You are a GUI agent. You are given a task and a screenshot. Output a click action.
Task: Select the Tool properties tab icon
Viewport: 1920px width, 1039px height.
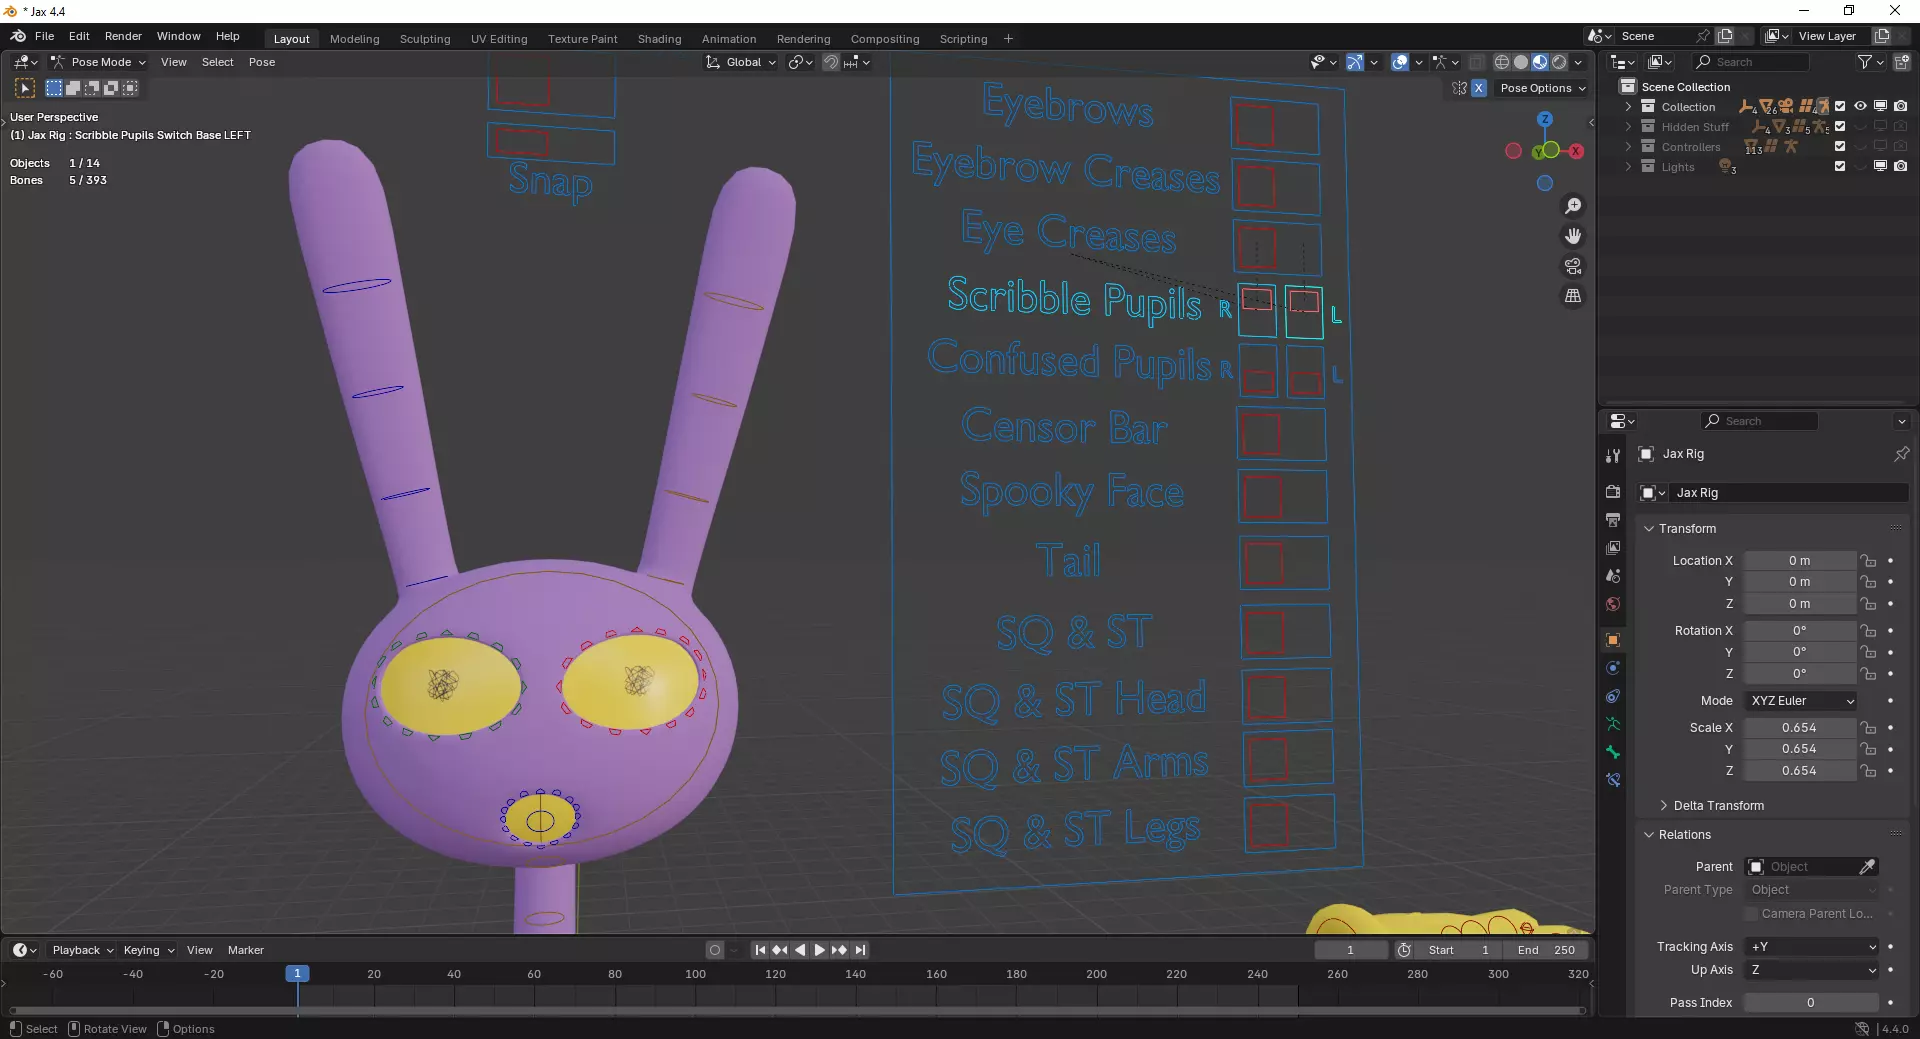point(1612,456)
